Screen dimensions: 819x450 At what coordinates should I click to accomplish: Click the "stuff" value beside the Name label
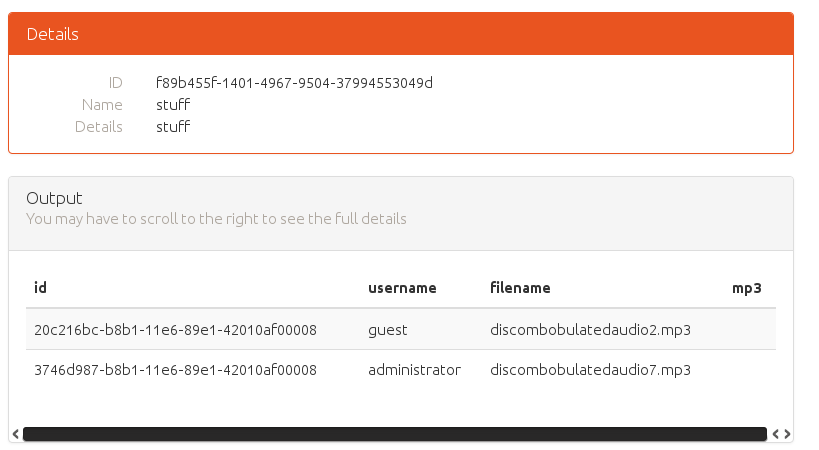click(x=173, y=105)
